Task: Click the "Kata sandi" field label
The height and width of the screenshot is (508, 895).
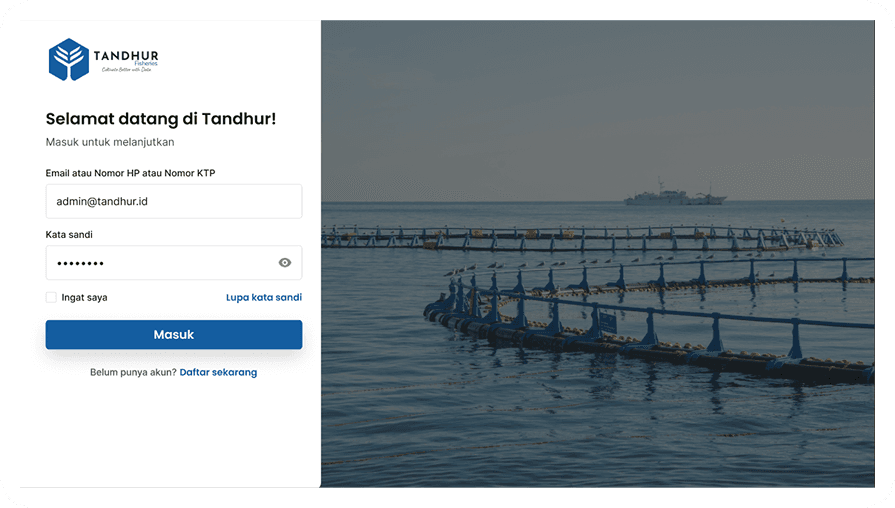Action: pyautogui.click(x=70, y=235)
